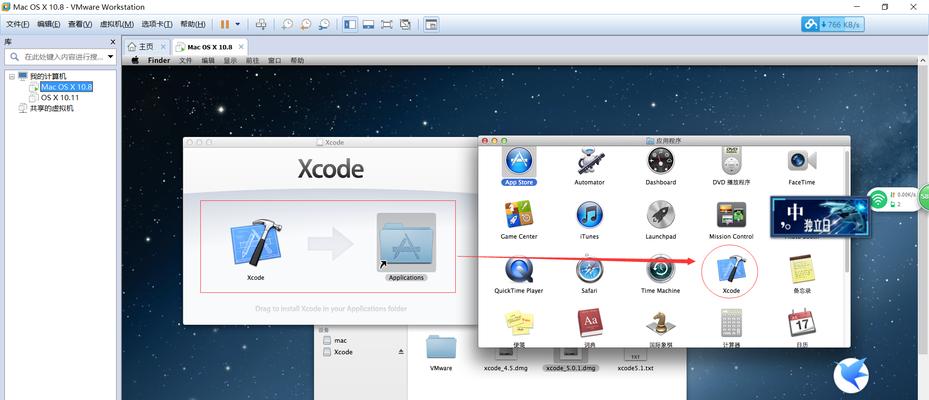The width and height of the screenshot is (929, 400).
Task: Open the 查看(V) menu in VMware
Action: point(80,24)
